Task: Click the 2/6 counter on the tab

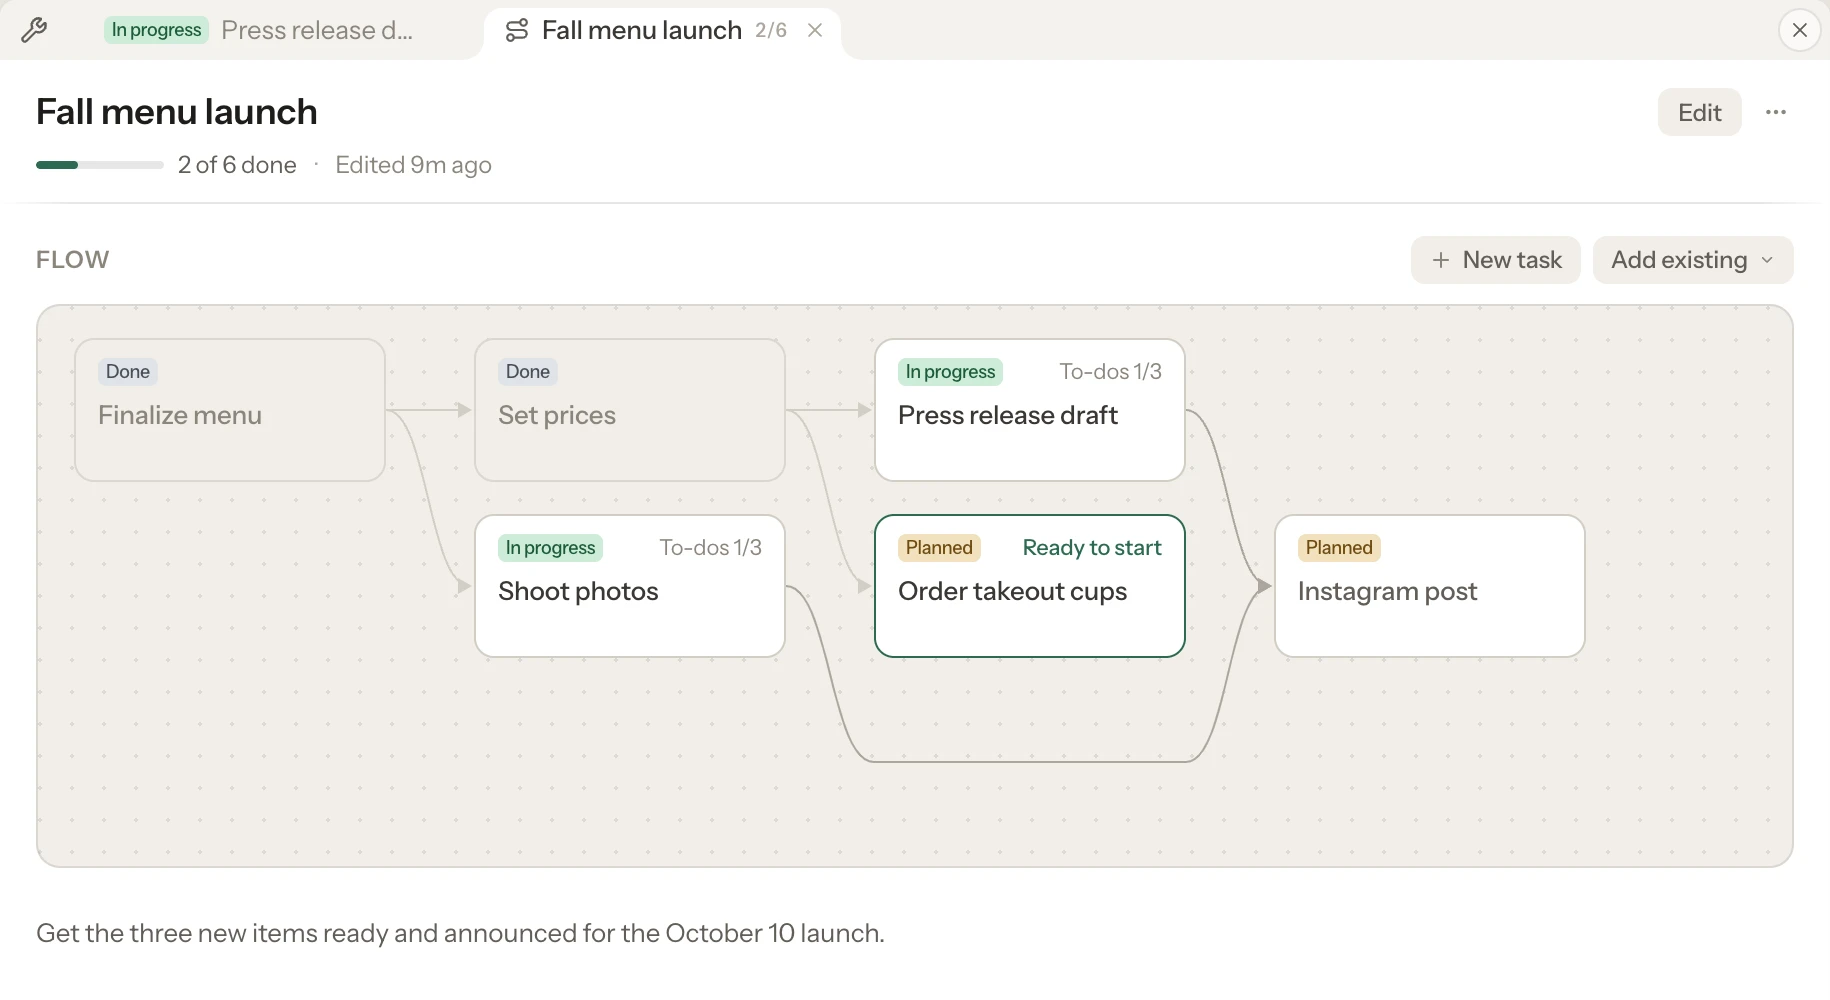Action: pyautogui.click(x=771, y=30)
